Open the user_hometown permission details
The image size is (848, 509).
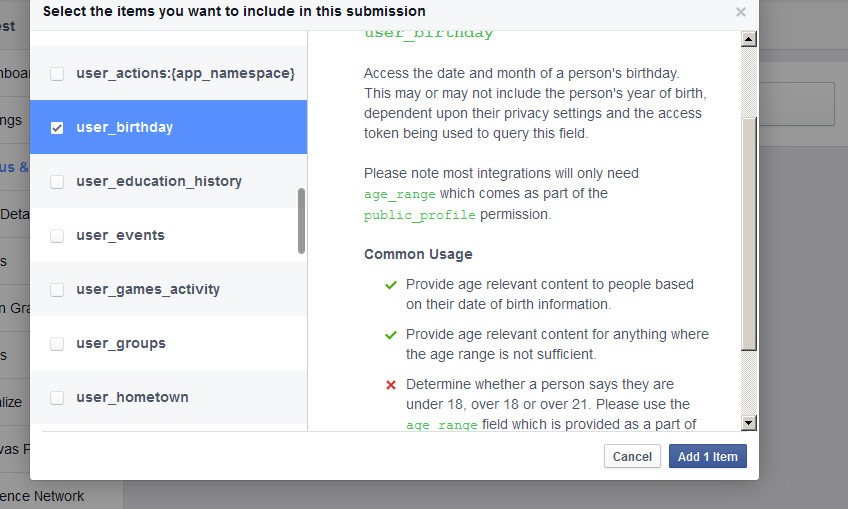(132, 398)
